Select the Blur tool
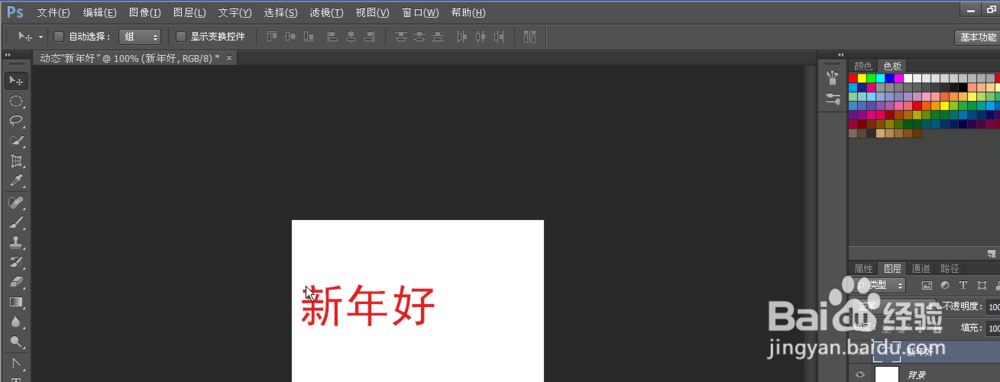Screen dimensions: 1000x382 tap(17, 322)
